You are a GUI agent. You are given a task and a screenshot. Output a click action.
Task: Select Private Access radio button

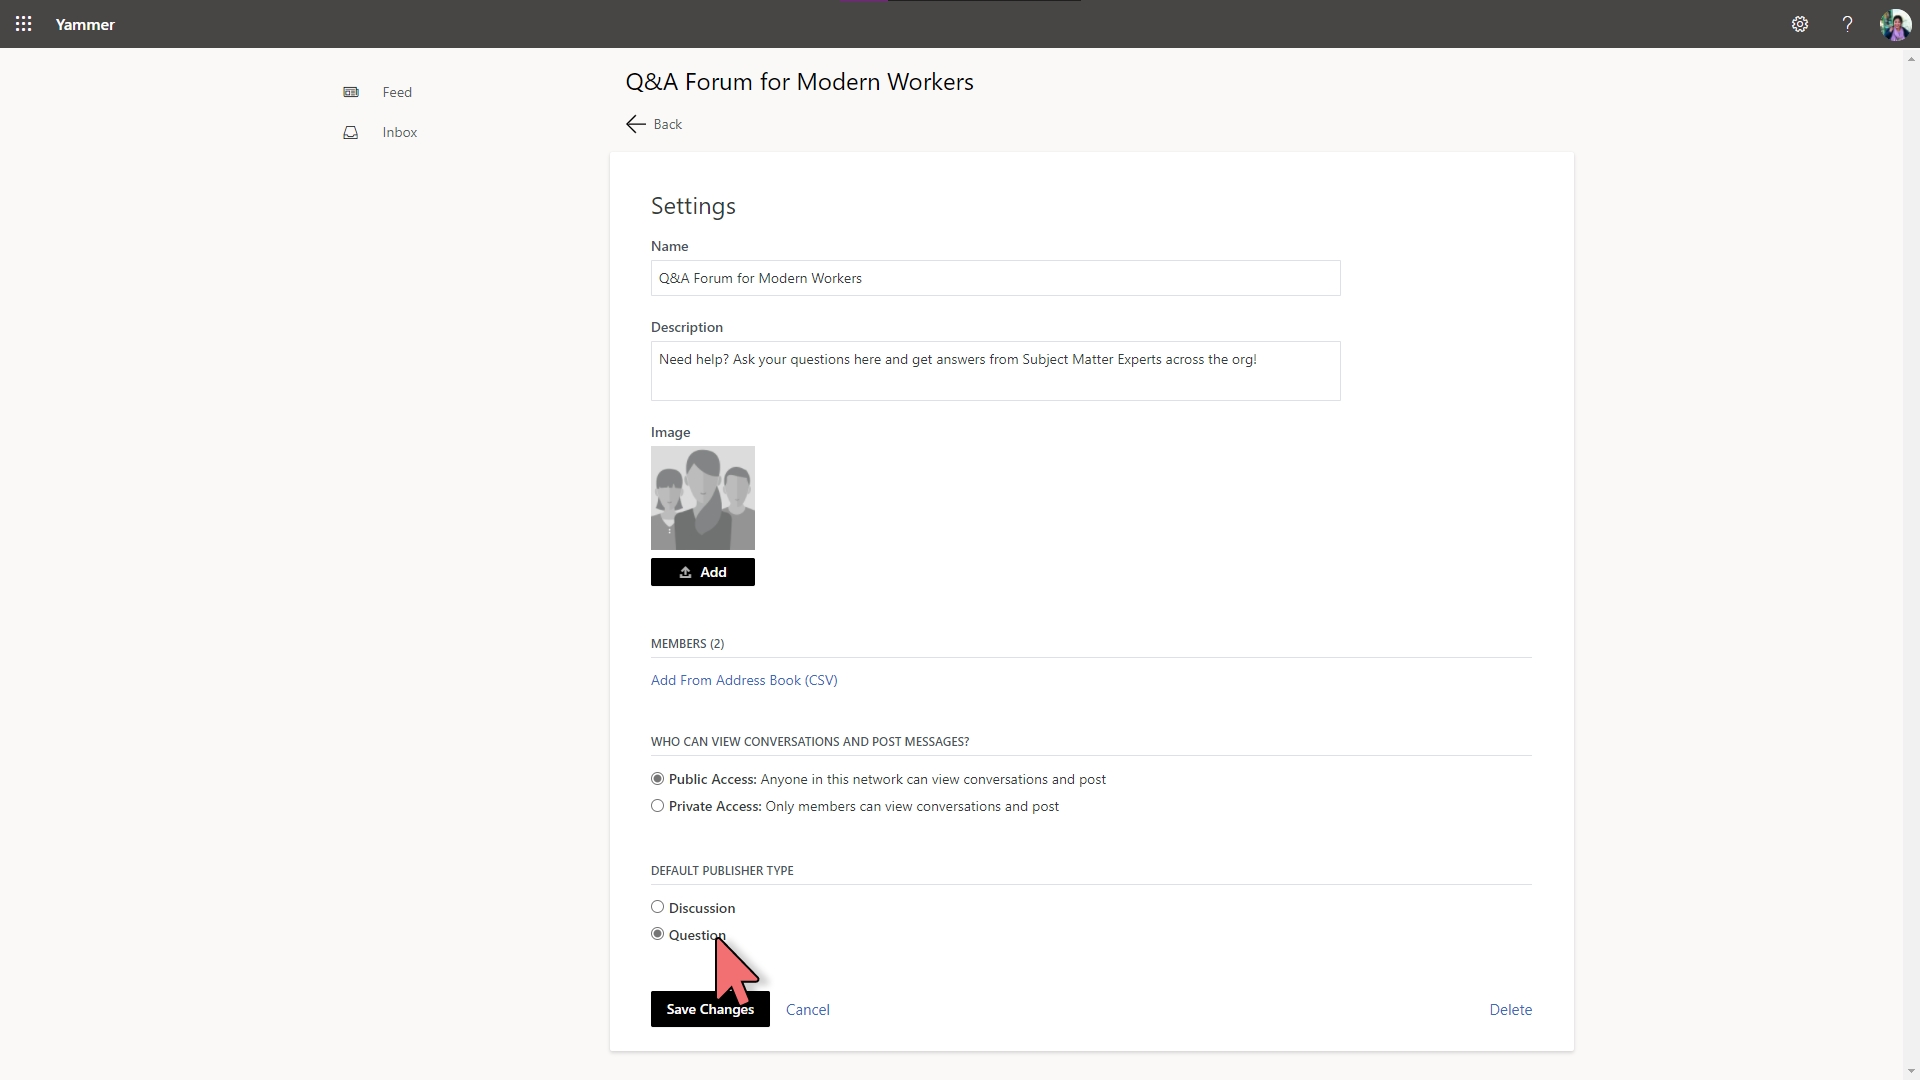point(657,806)
